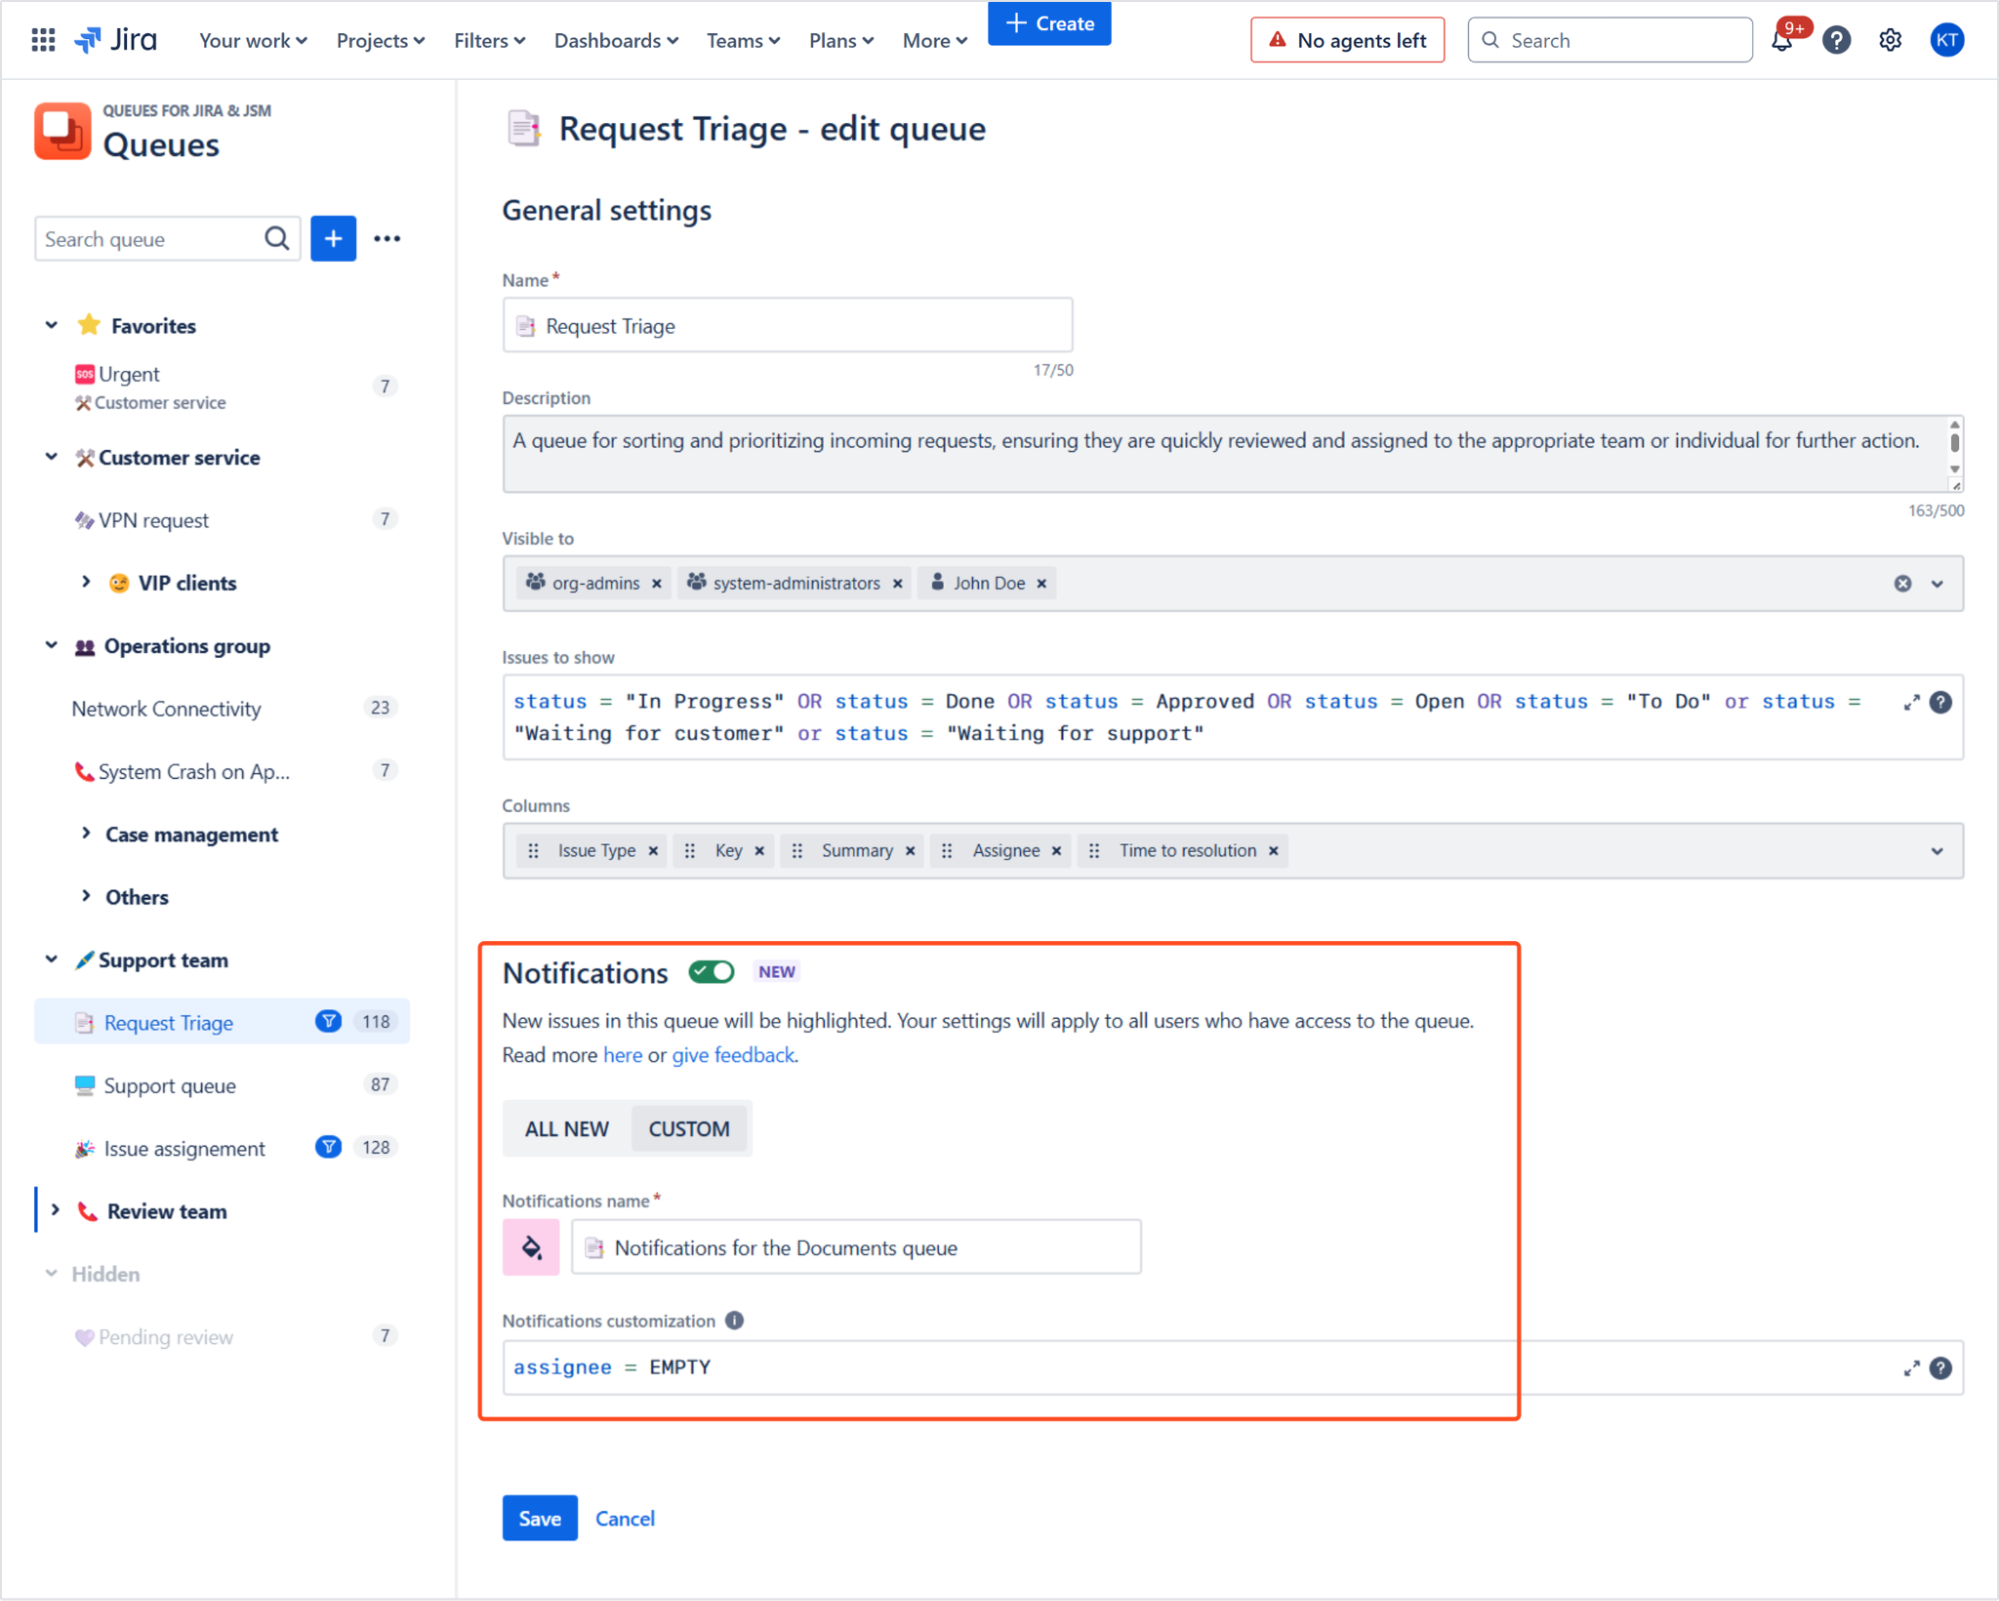Select the CUSTOM notifications option
The image size is (1999, 1601).
pyautogui.click(x=690, y=1128)
